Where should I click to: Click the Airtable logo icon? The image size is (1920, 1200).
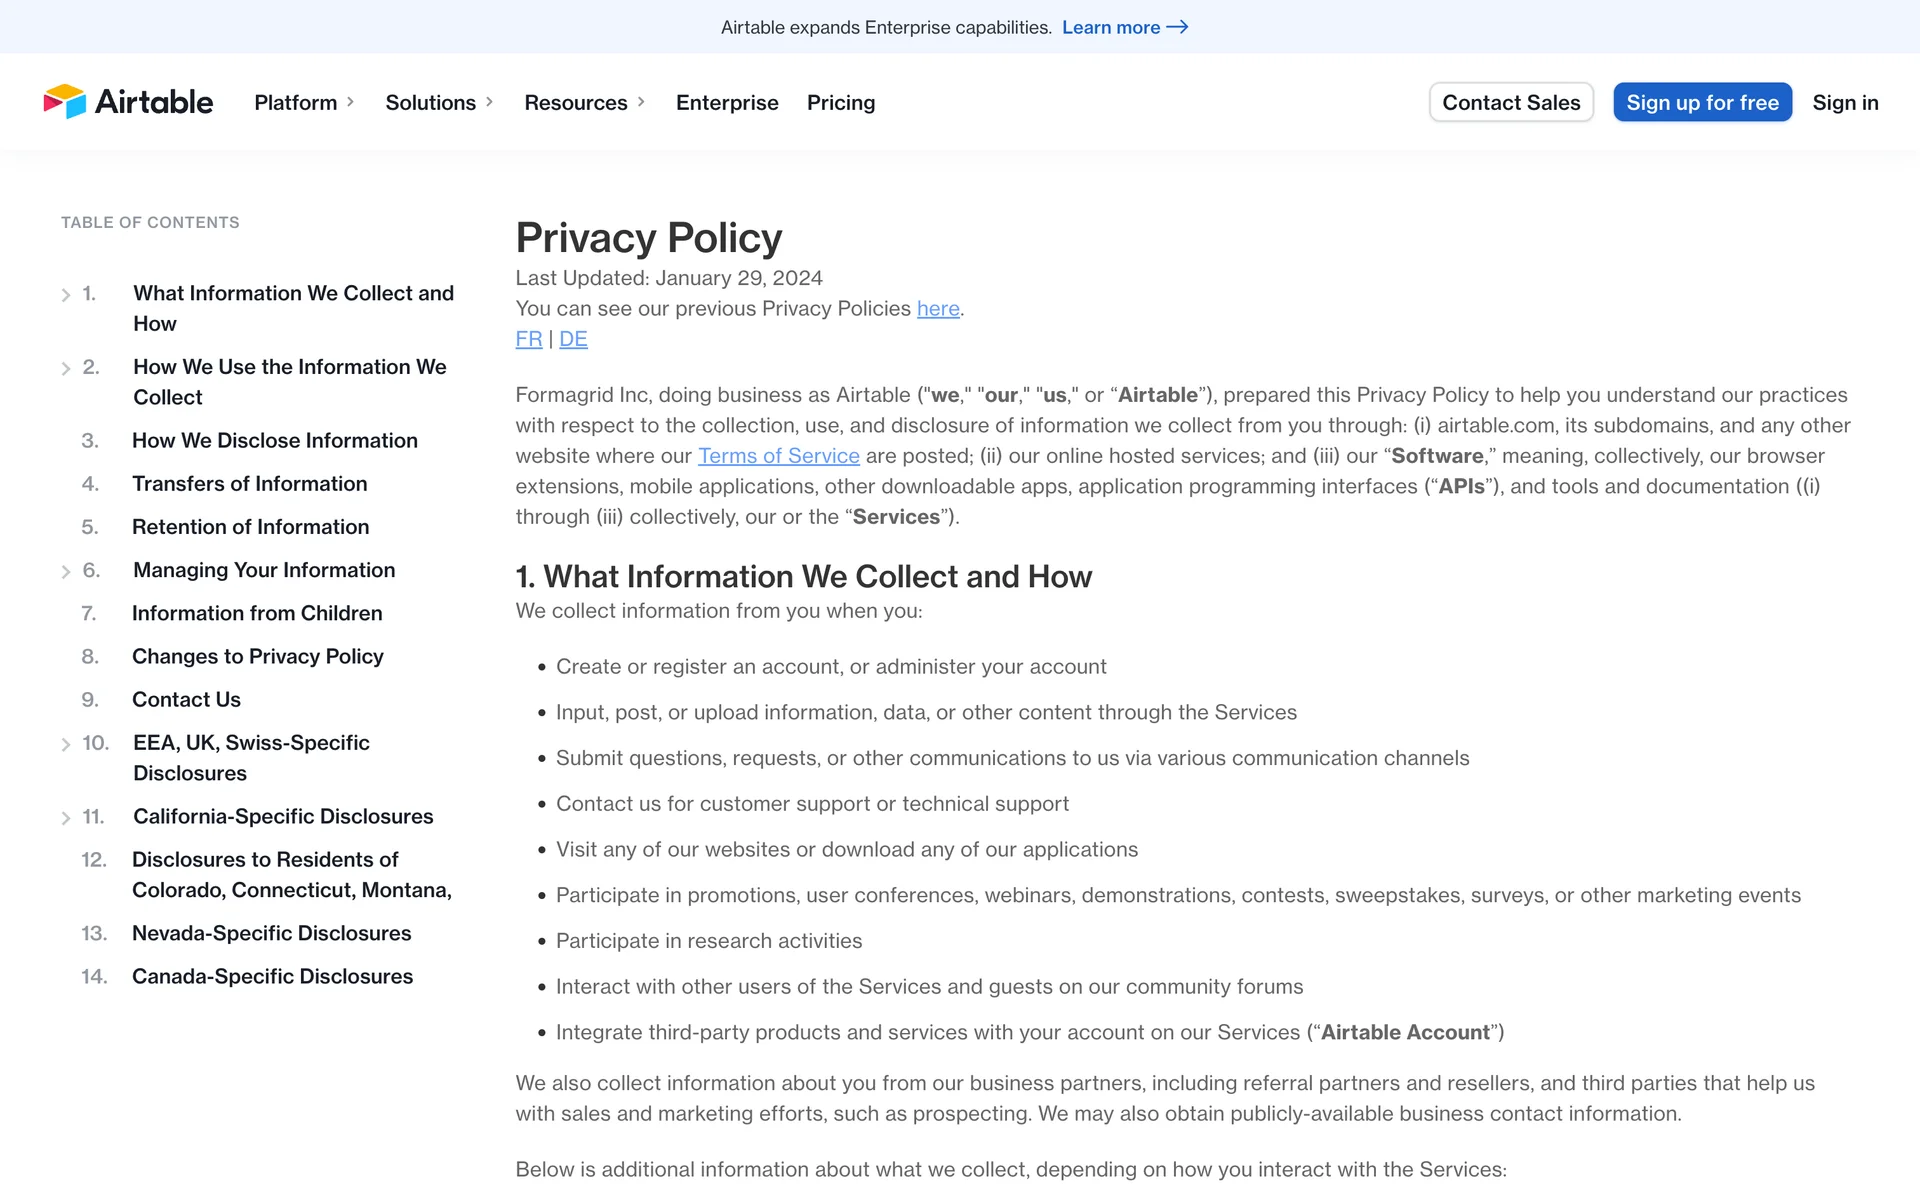click(x=65, y=102)
